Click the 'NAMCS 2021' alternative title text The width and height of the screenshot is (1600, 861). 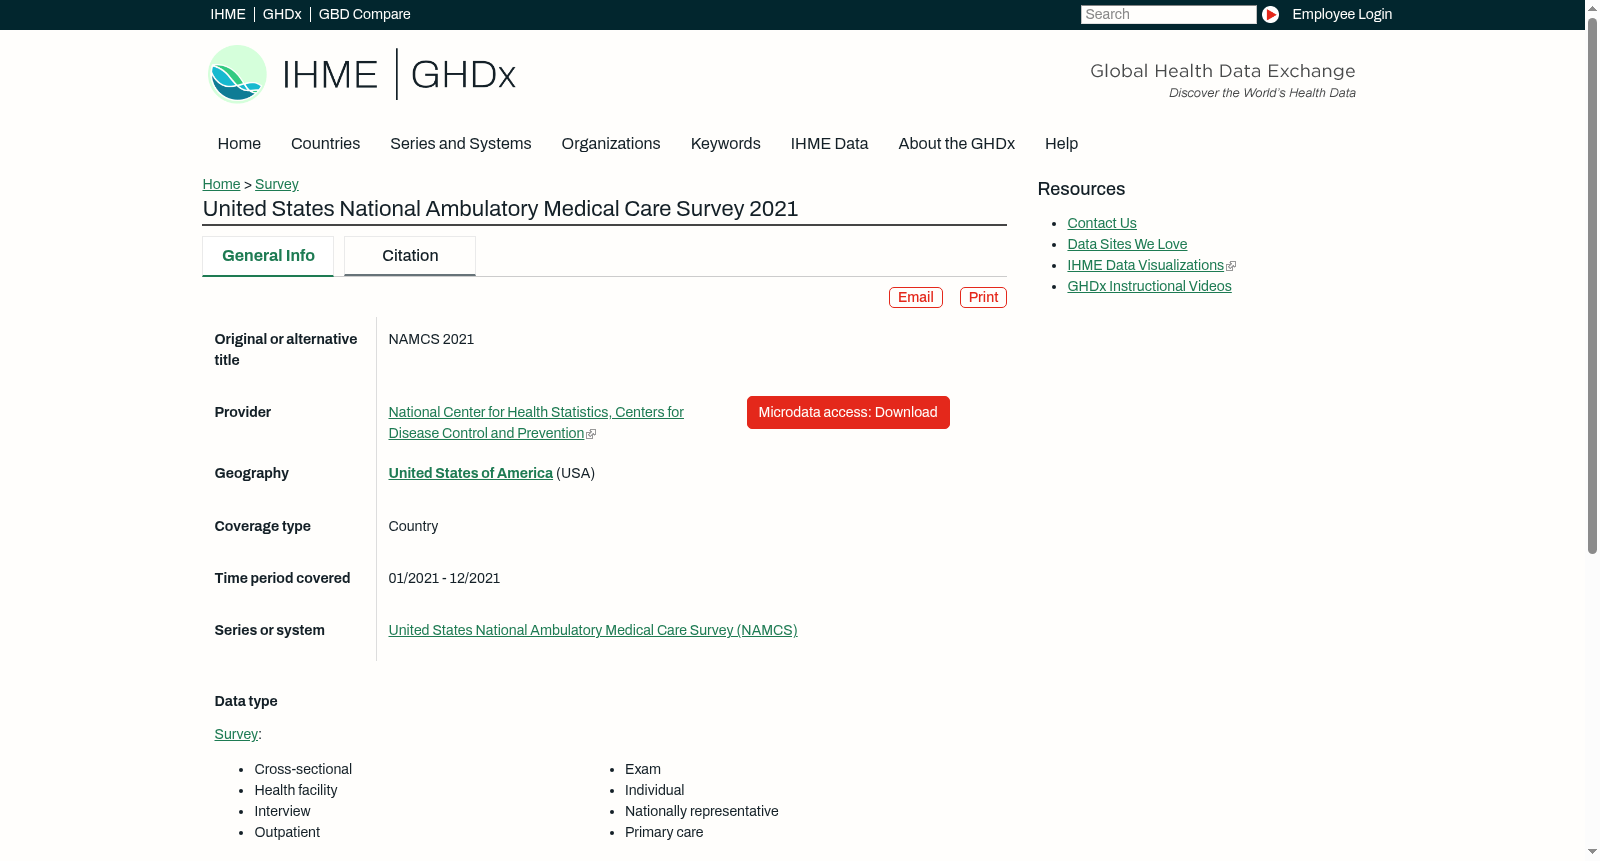tap(431, 339)
